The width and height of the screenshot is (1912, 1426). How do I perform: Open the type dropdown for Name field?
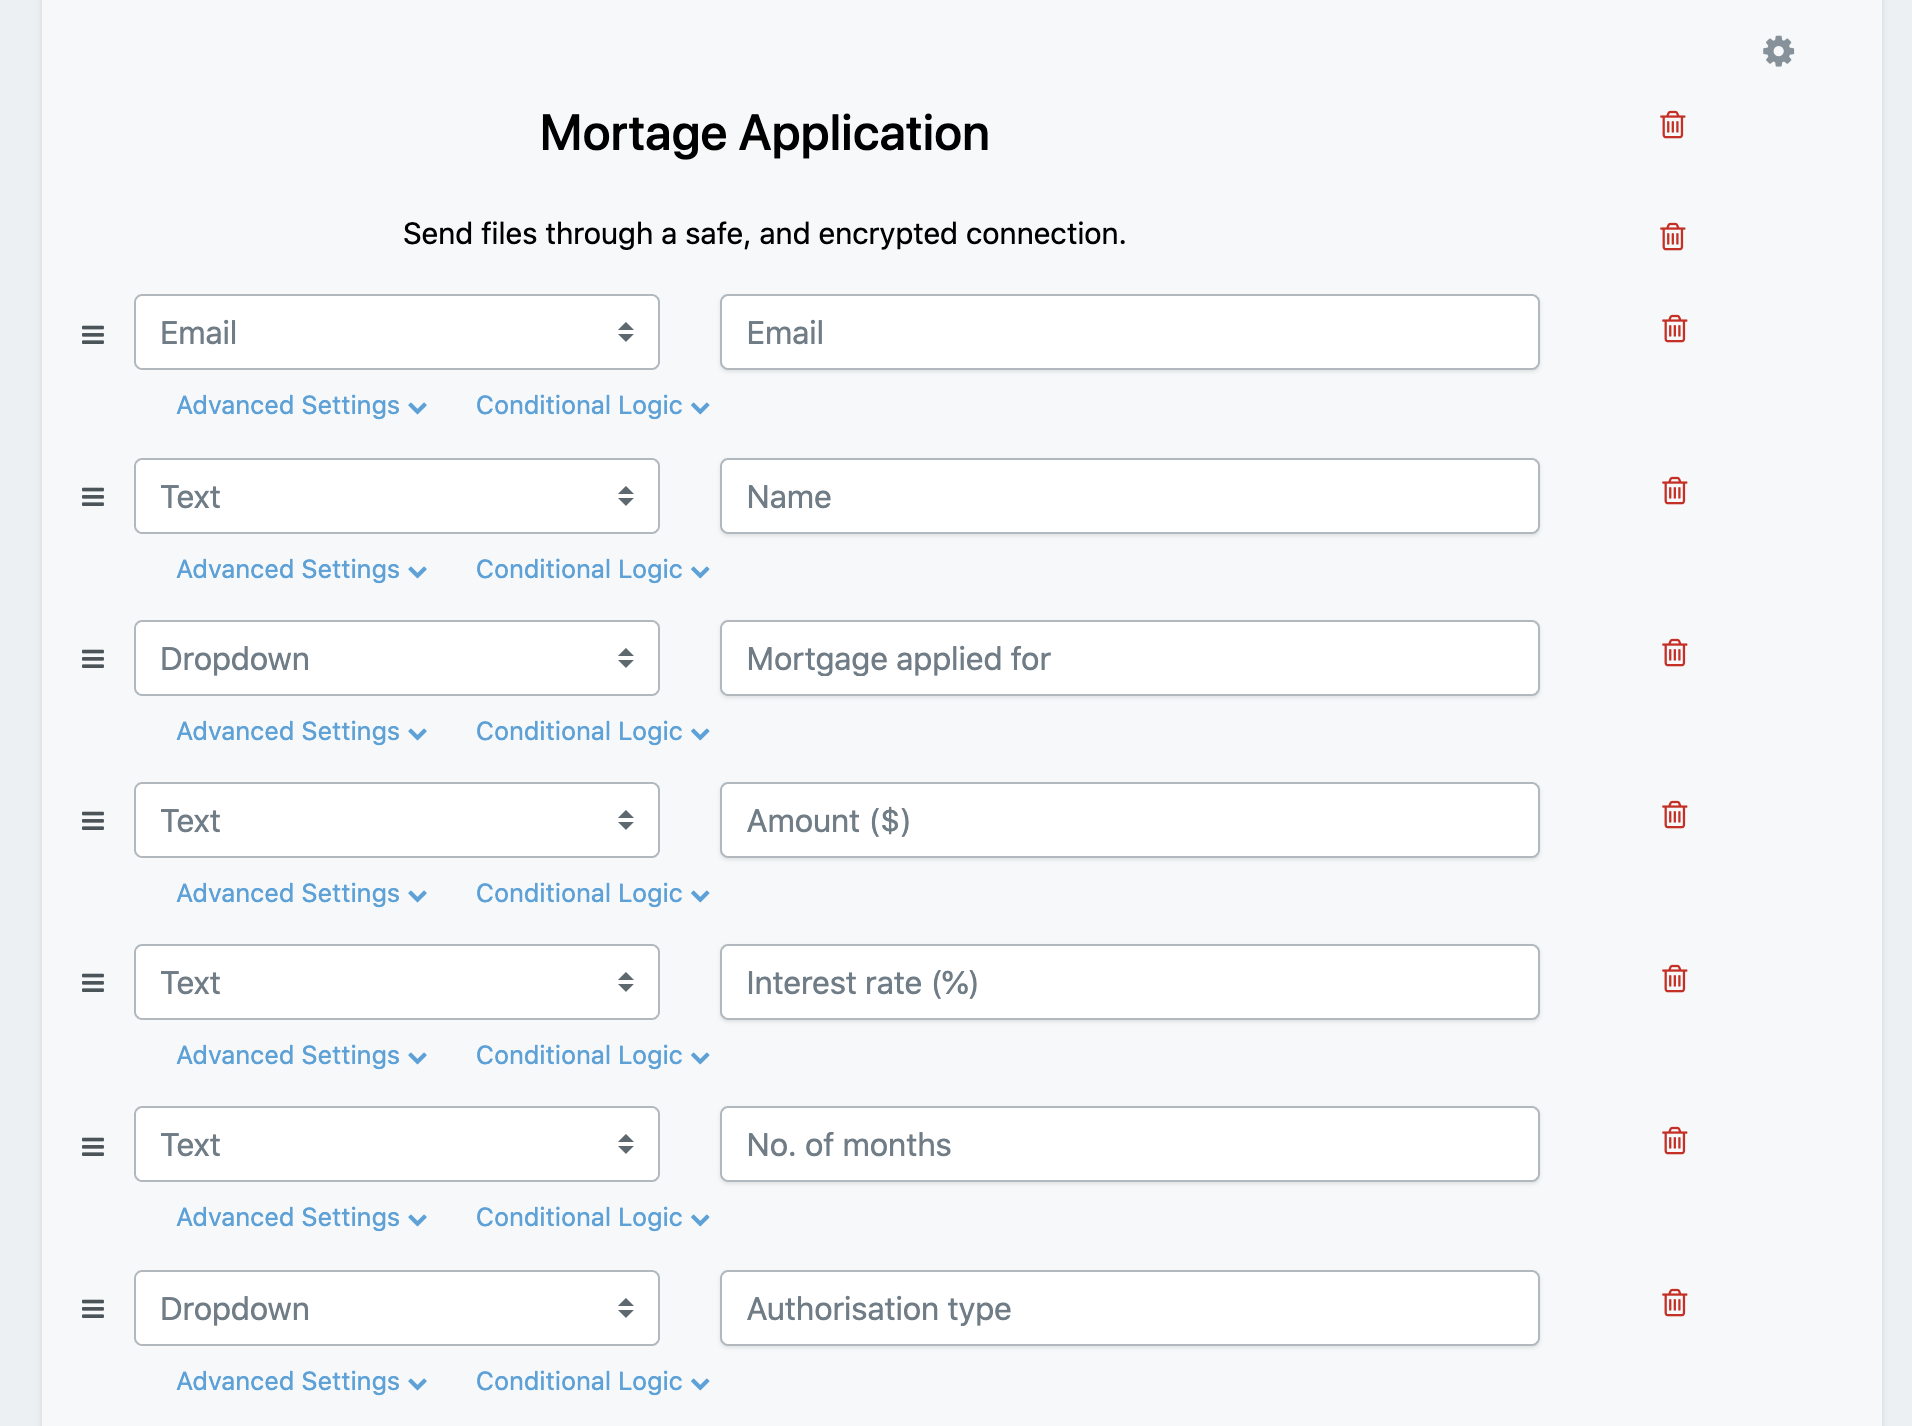pos(397,496)
